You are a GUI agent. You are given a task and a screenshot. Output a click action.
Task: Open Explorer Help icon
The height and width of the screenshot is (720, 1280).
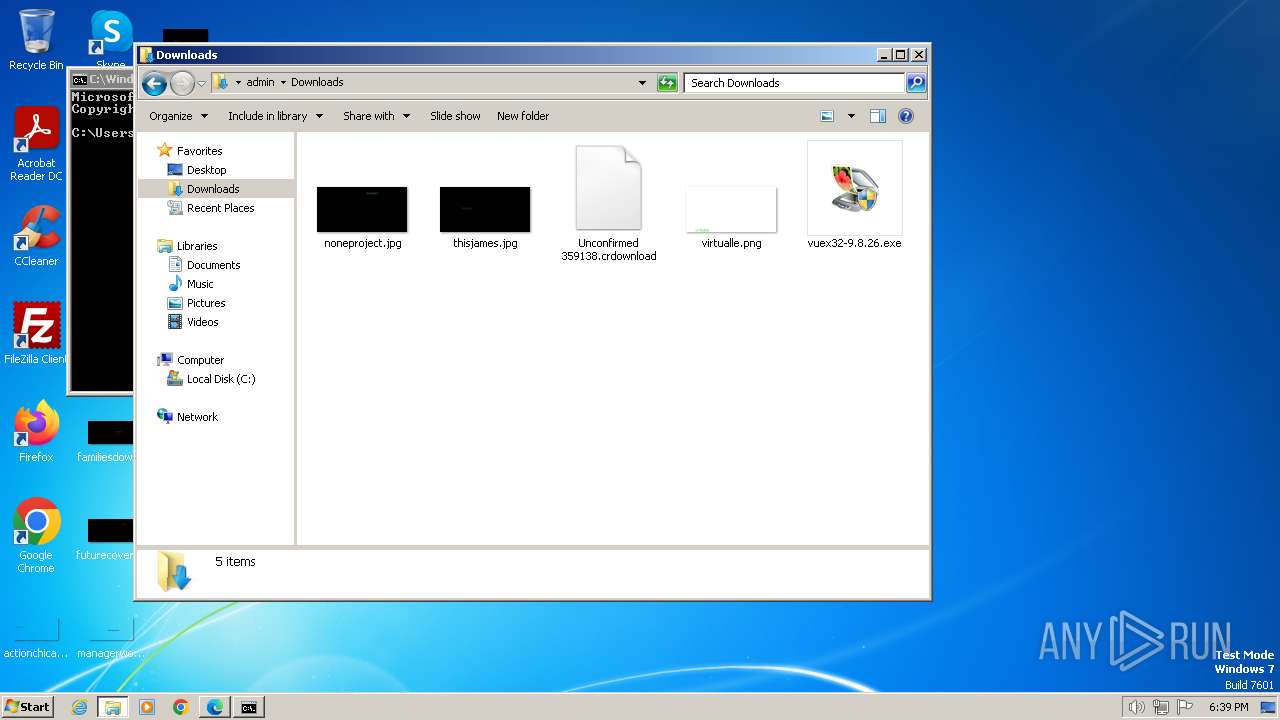(x=906, y=116)
